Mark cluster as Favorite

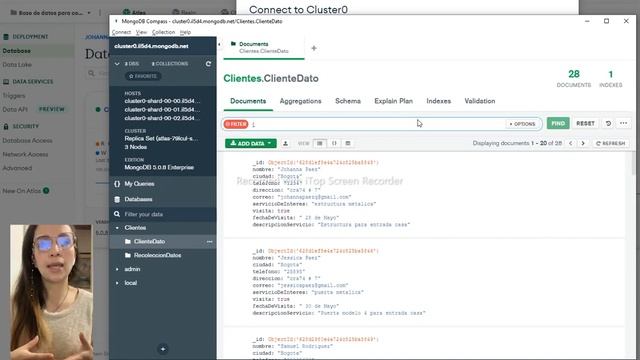[x=143, y=76]
